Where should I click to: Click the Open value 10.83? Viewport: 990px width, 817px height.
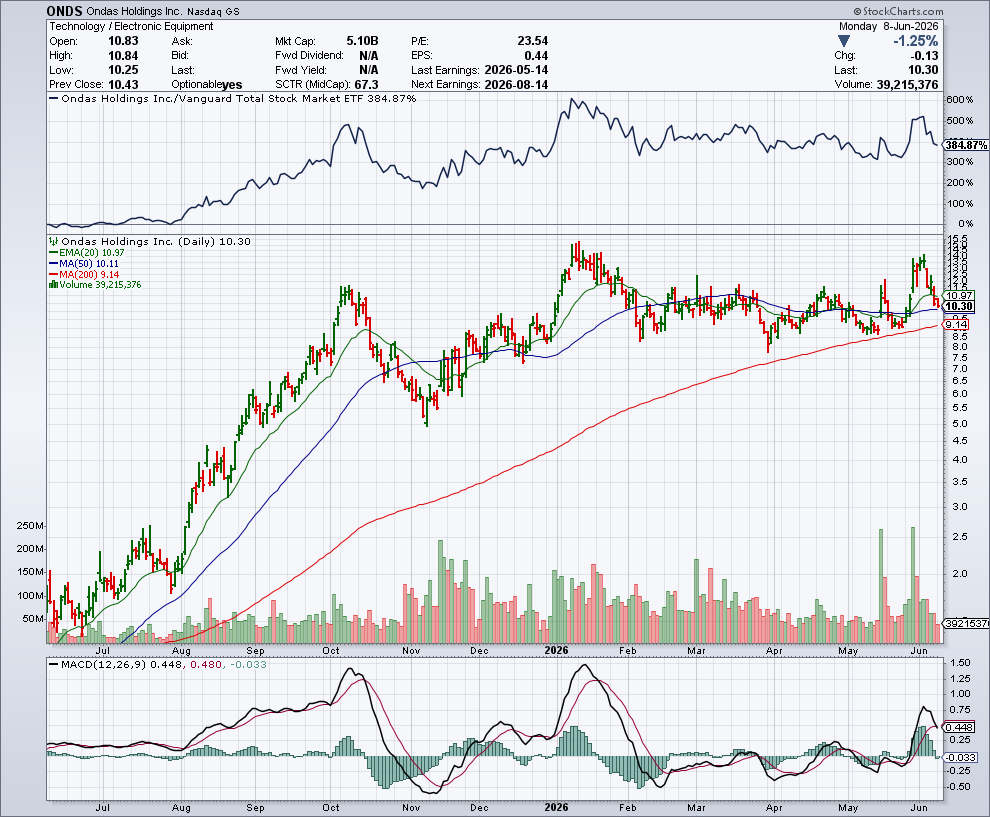tap(123, 40)
